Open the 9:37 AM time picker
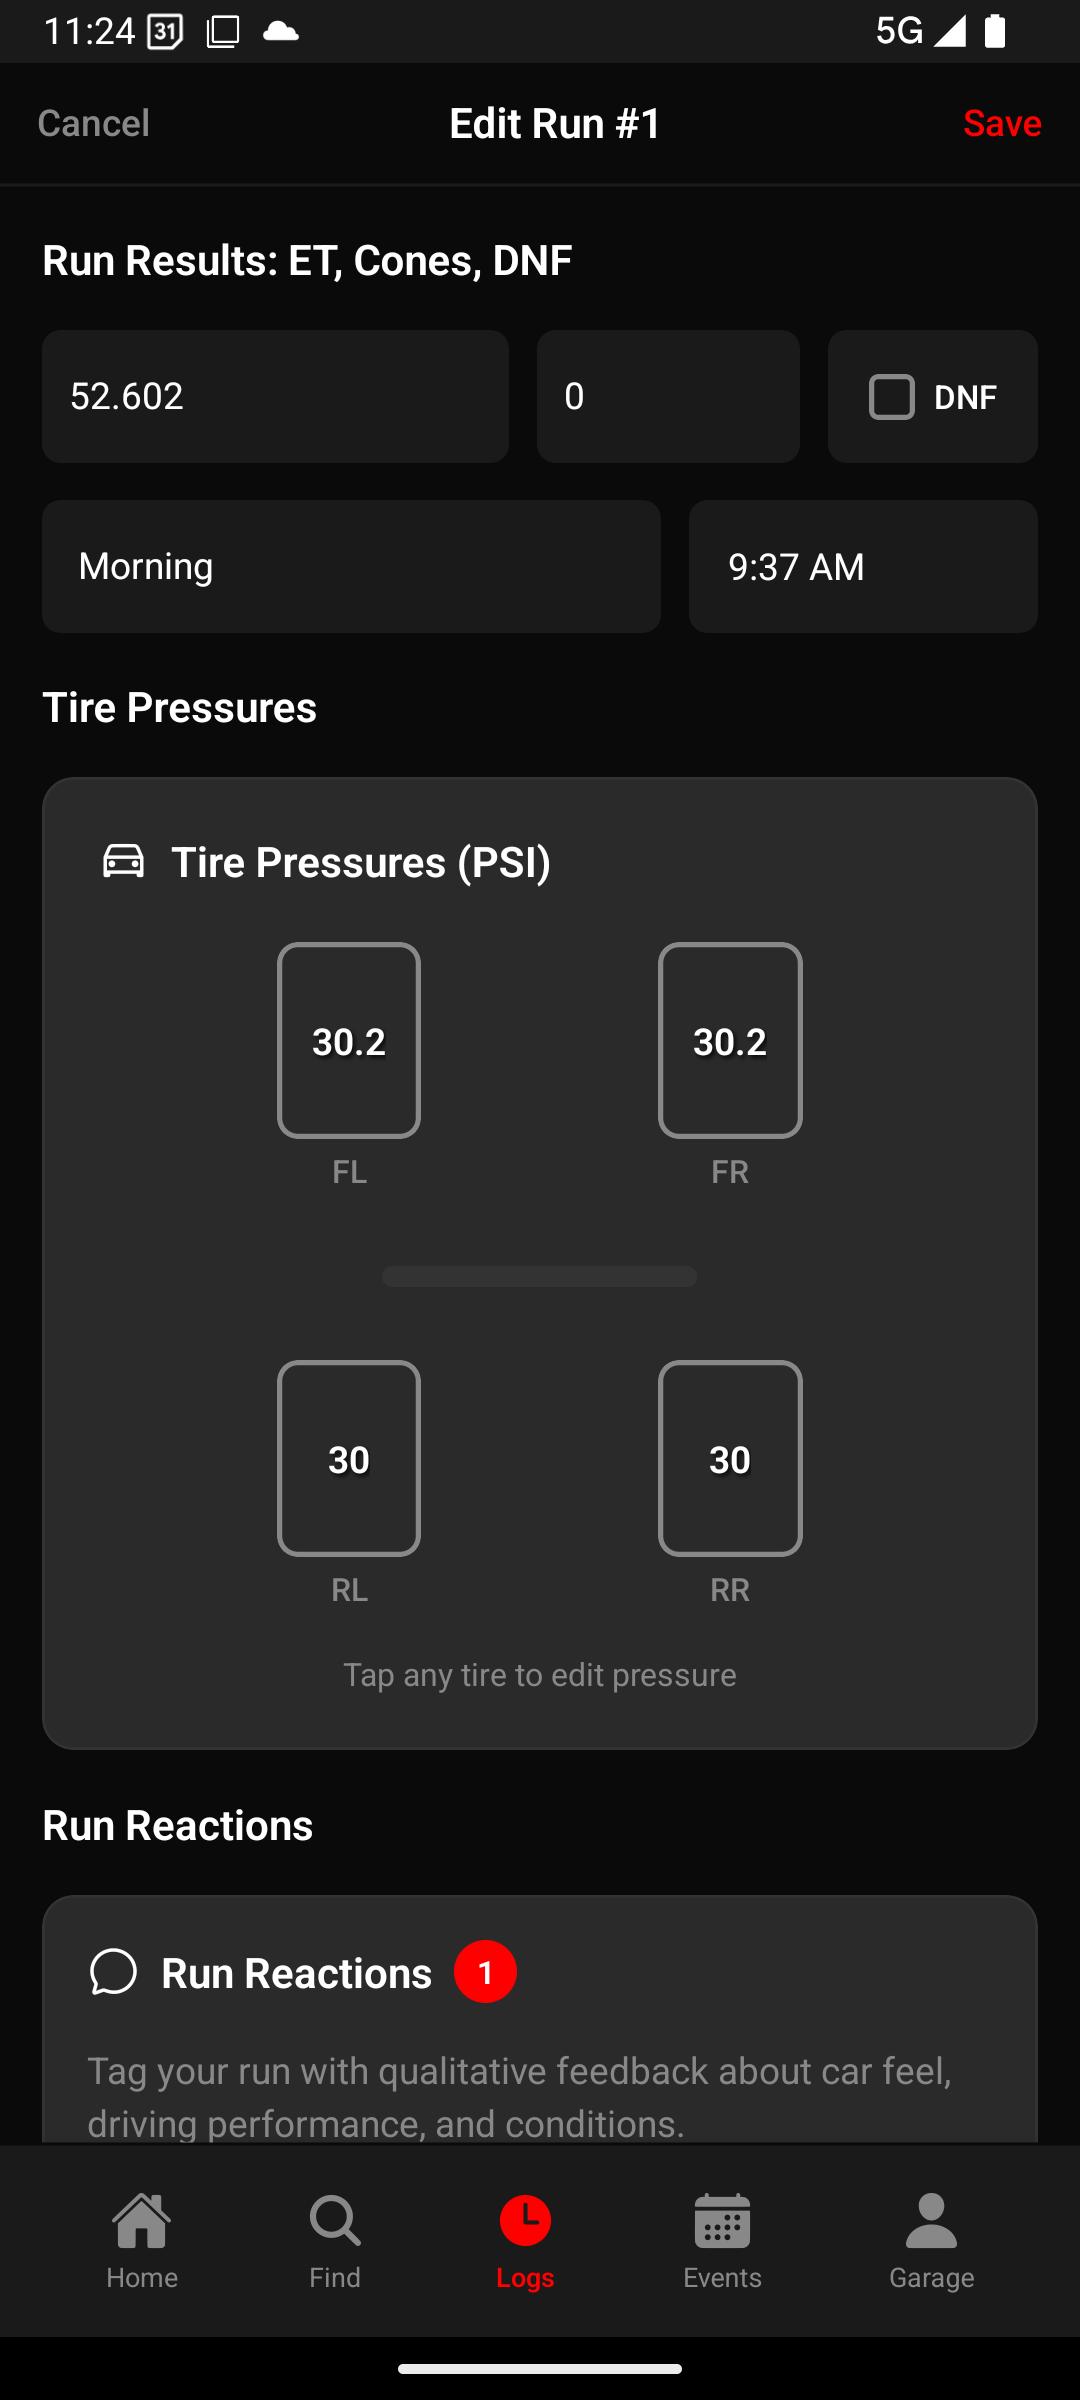This screenshot has width=1080, height=2400. (x=863, y=566)
